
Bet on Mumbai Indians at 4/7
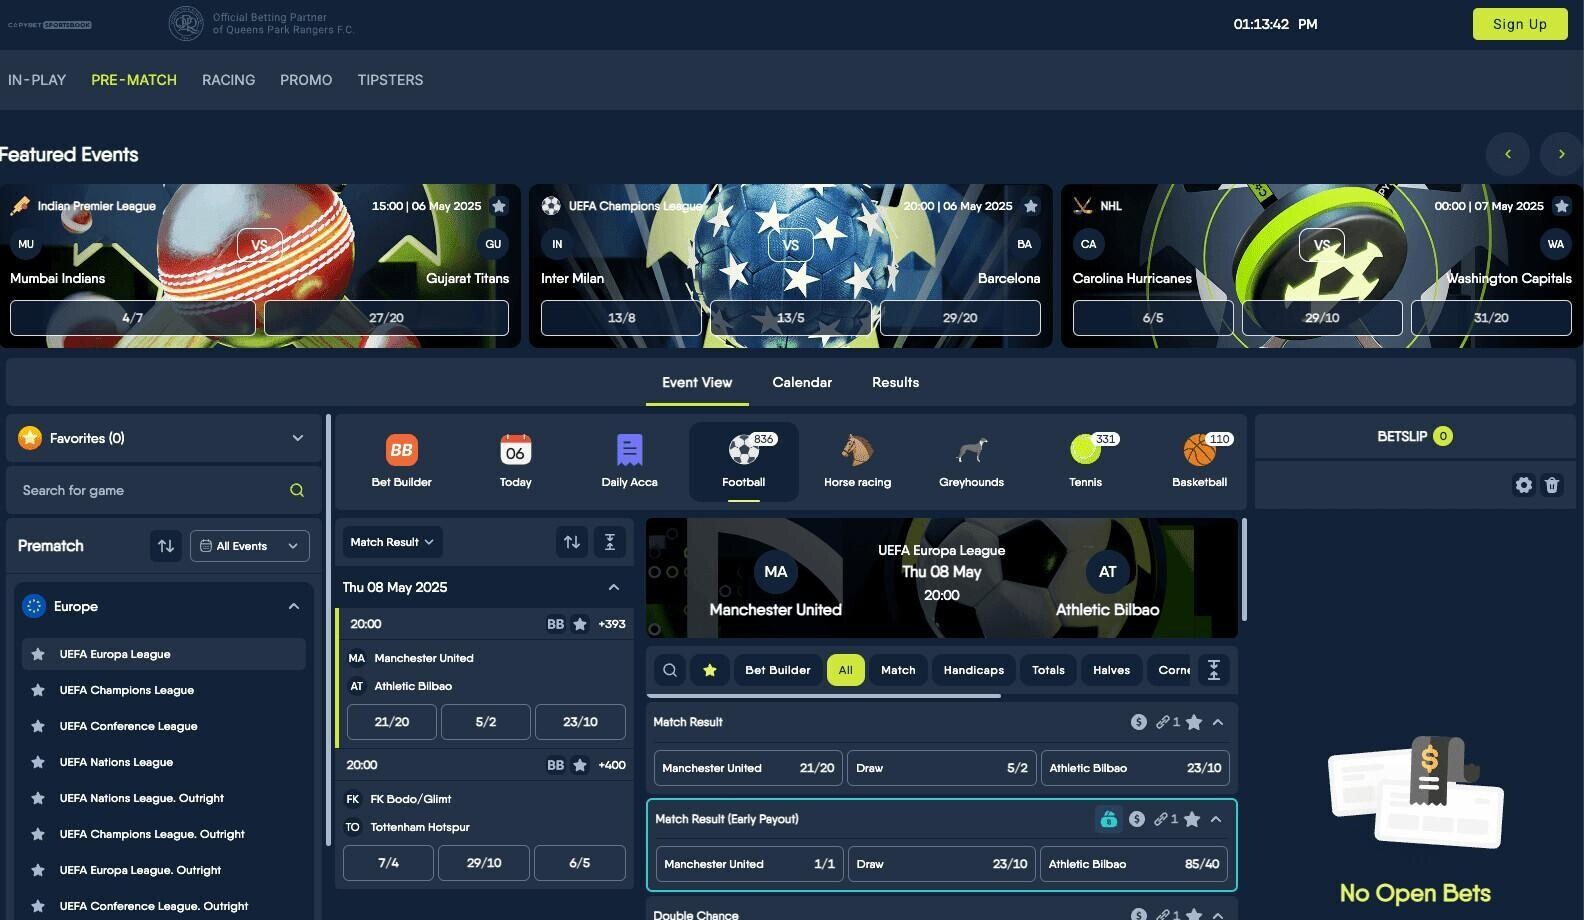tap(132, 318)
